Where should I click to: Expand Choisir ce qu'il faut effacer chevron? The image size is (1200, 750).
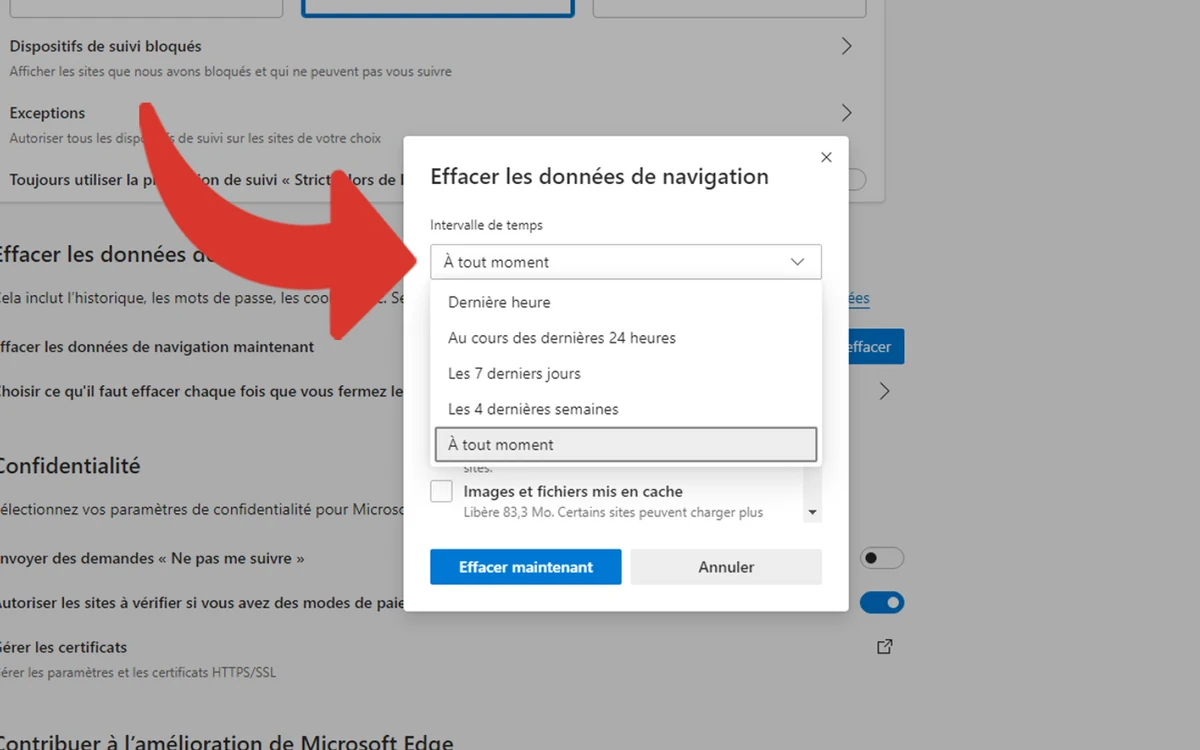click(884, 391)
